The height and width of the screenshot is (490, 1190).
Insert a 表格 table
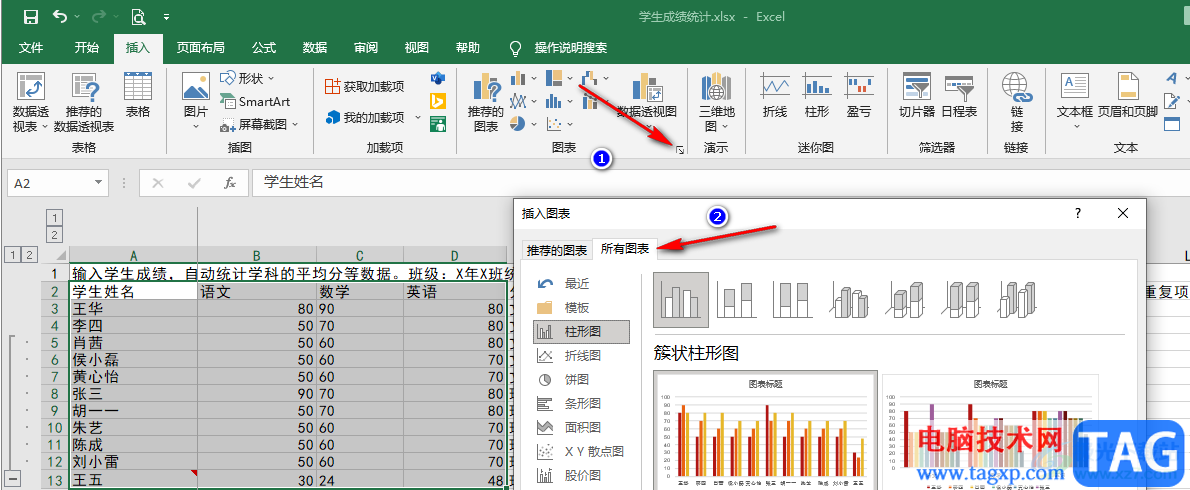137,95
